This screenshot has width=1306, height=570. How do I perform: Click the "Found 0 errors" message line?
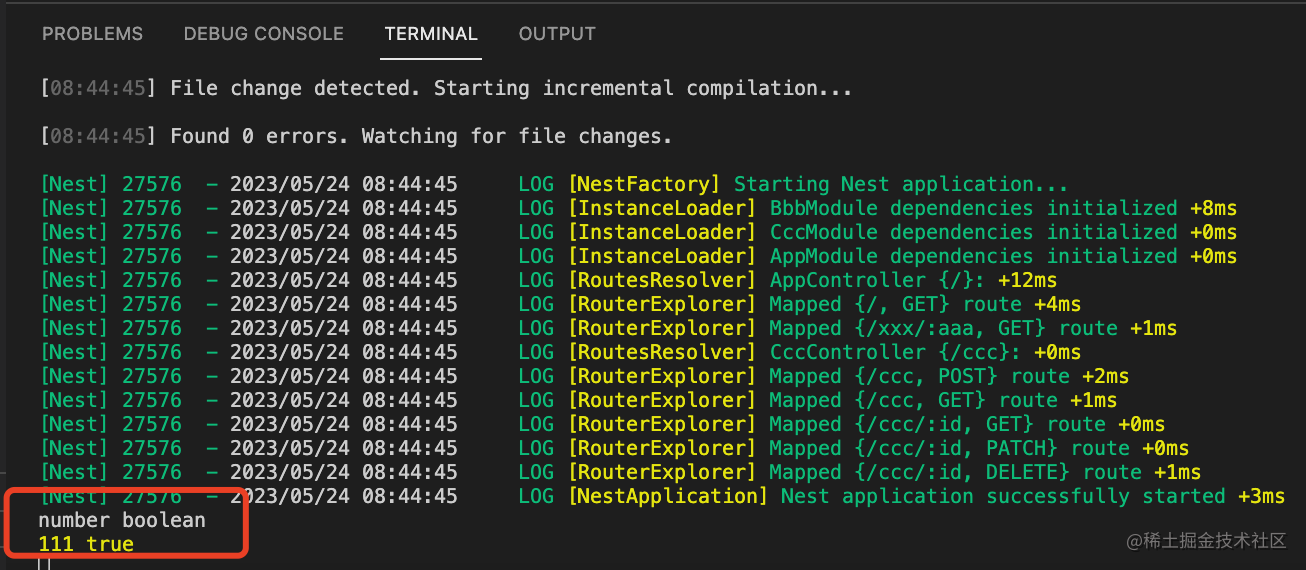coord(420,137)
